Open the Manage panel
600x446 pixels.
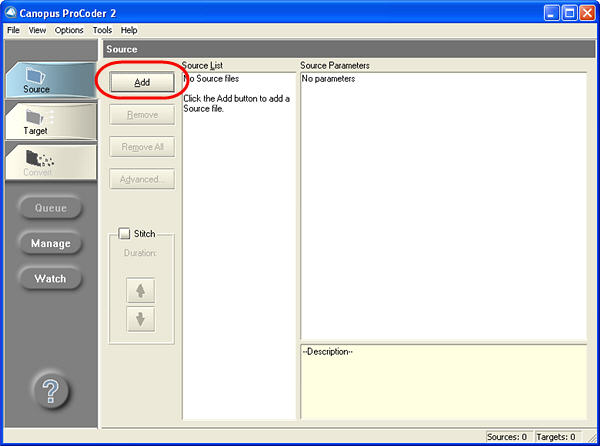(50, 243)
